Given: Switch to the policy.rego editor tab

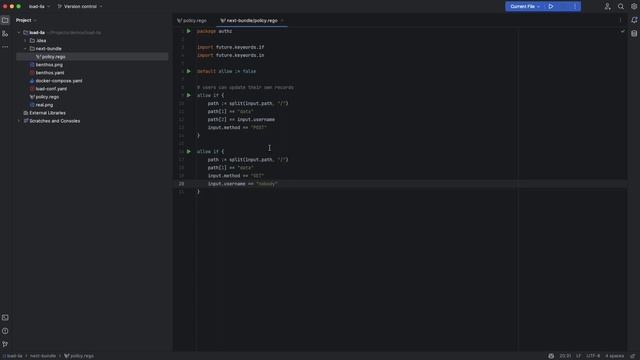Looking at the screenshot, I should (x=192, y=20).
